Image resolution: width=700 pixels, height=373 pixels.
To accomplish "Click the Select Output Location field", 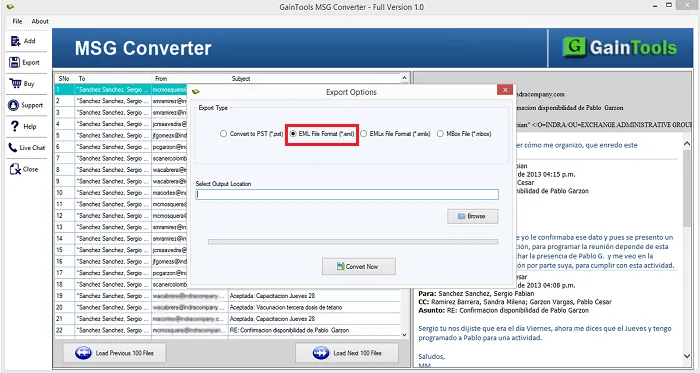I will (x=347, y=195).
